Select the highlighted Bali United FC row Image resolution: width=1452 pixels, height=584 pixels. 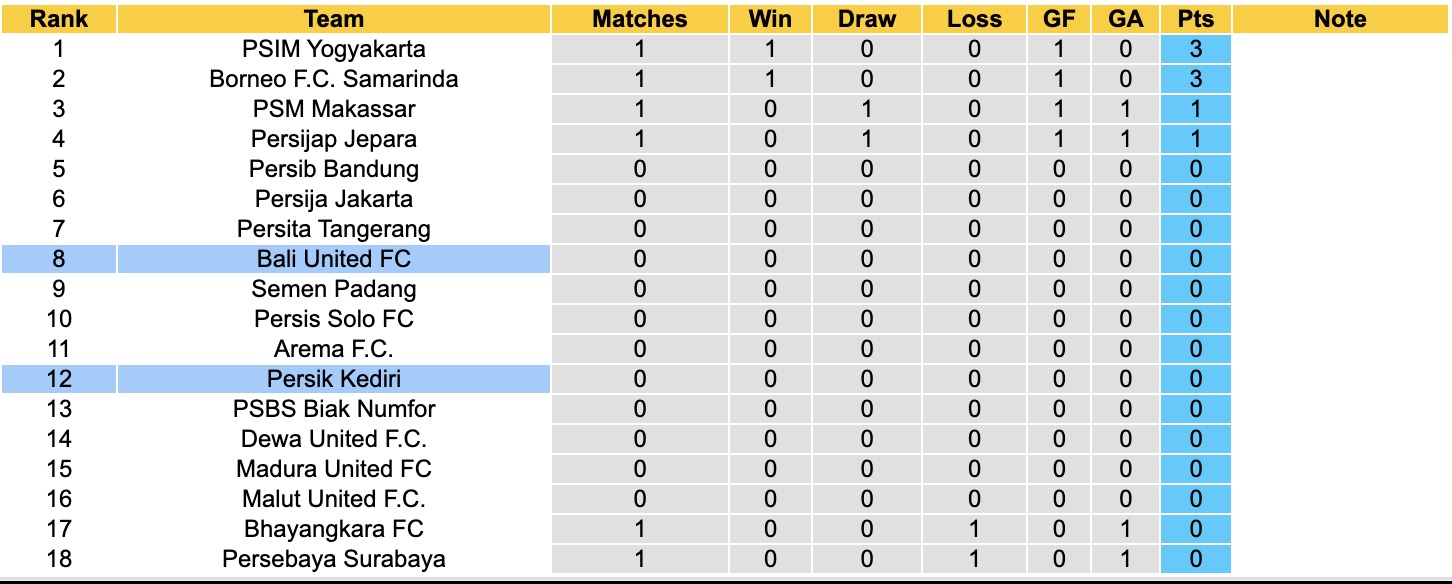pos(334,259)
